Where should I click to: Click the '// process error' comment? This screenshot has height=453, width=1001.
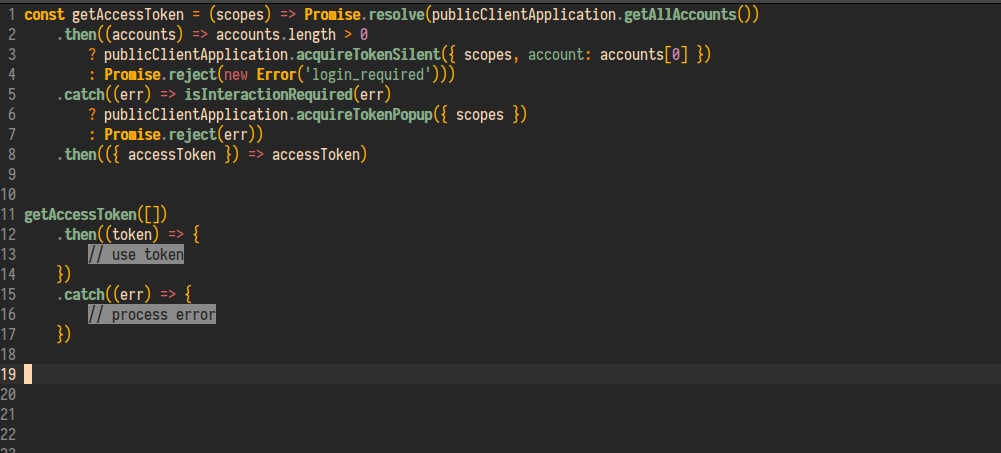tap(152, 314)
